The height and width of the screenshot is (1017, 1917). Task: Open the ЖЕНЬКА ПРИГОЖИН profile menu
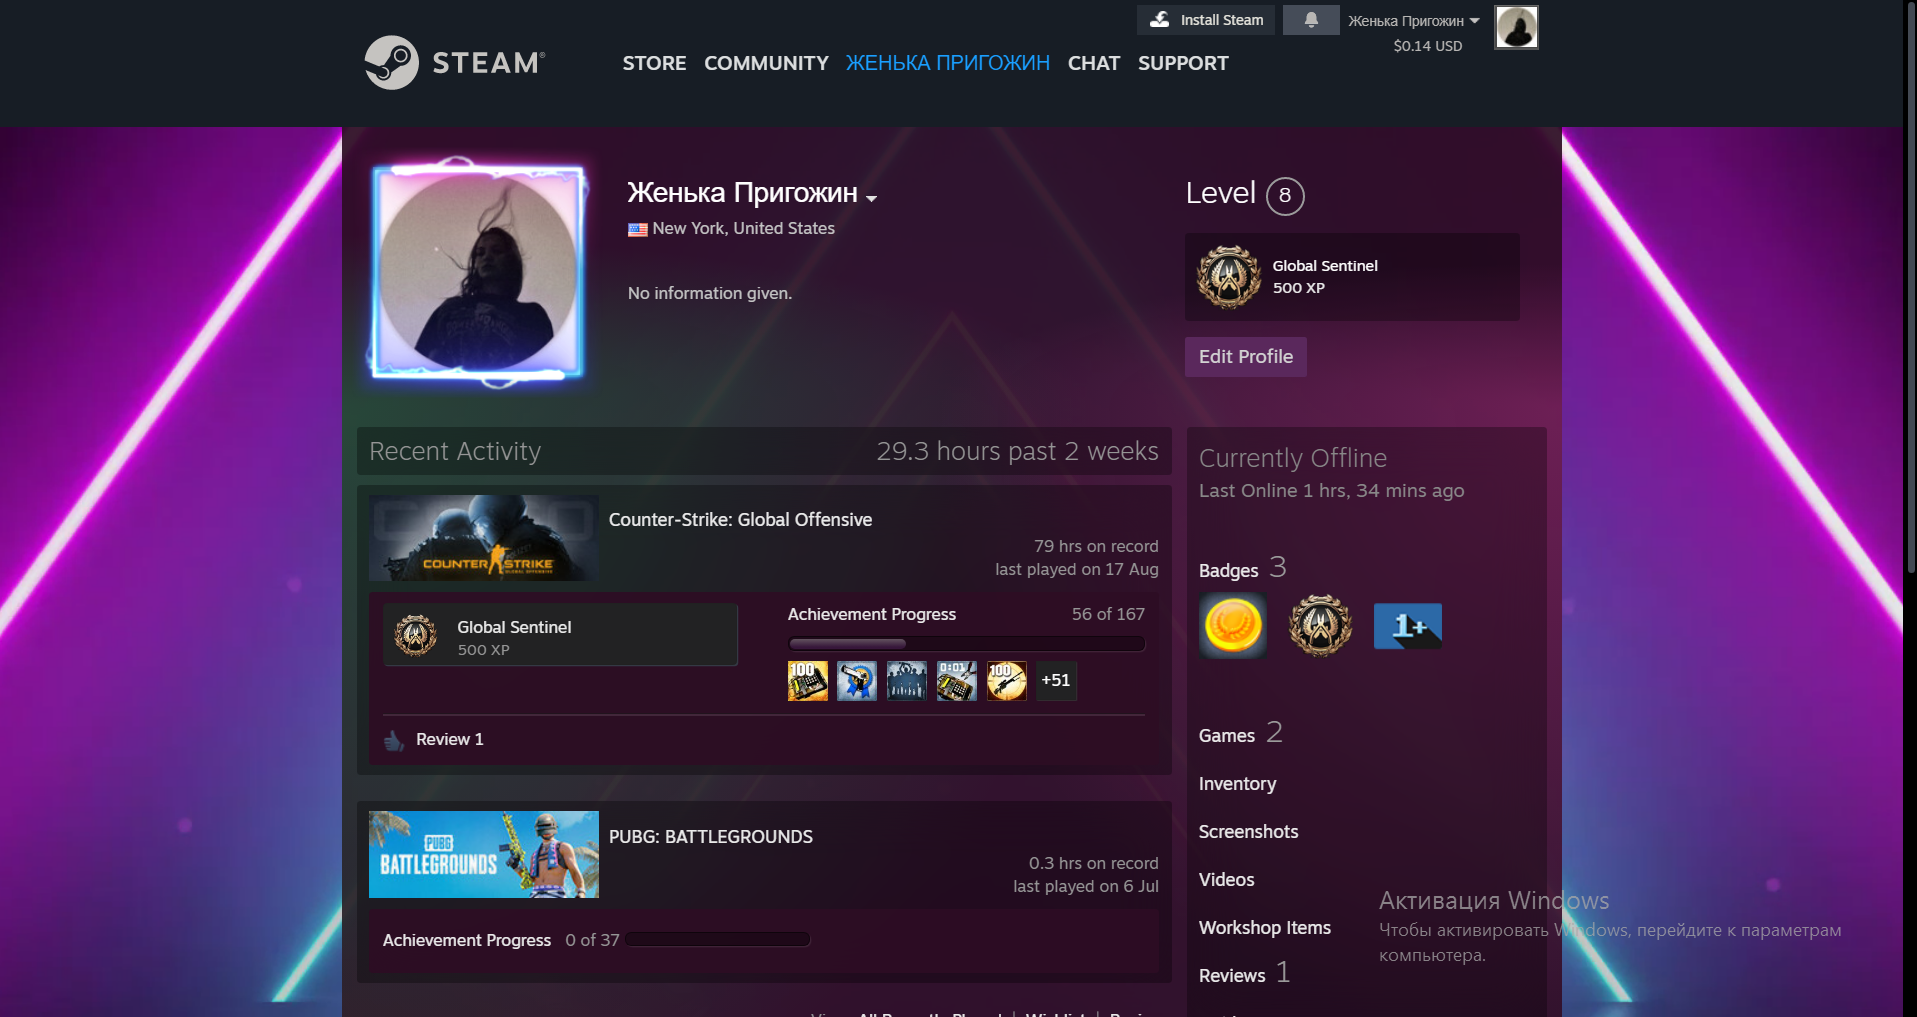coord(948,63)
